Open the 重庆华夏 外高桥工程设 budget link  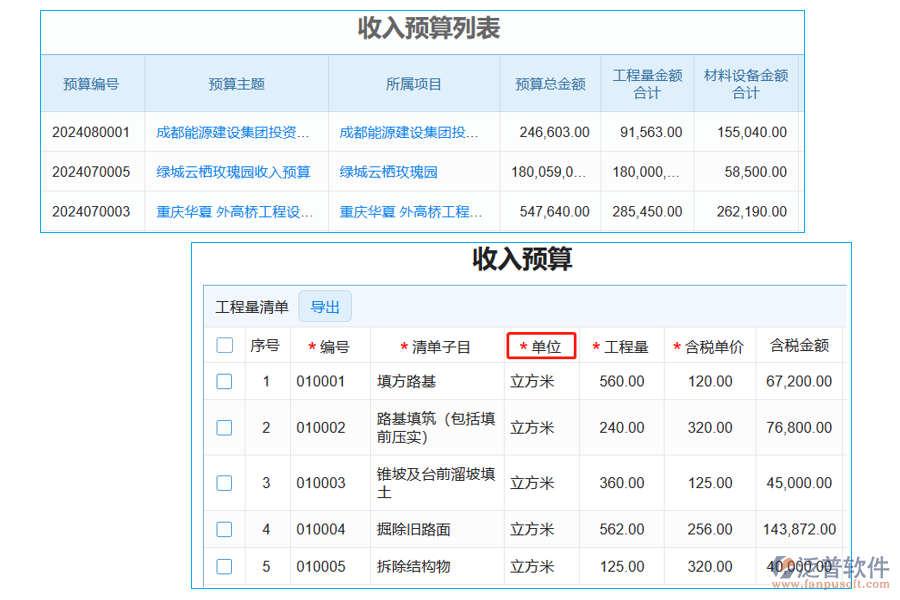click(236, 211)
